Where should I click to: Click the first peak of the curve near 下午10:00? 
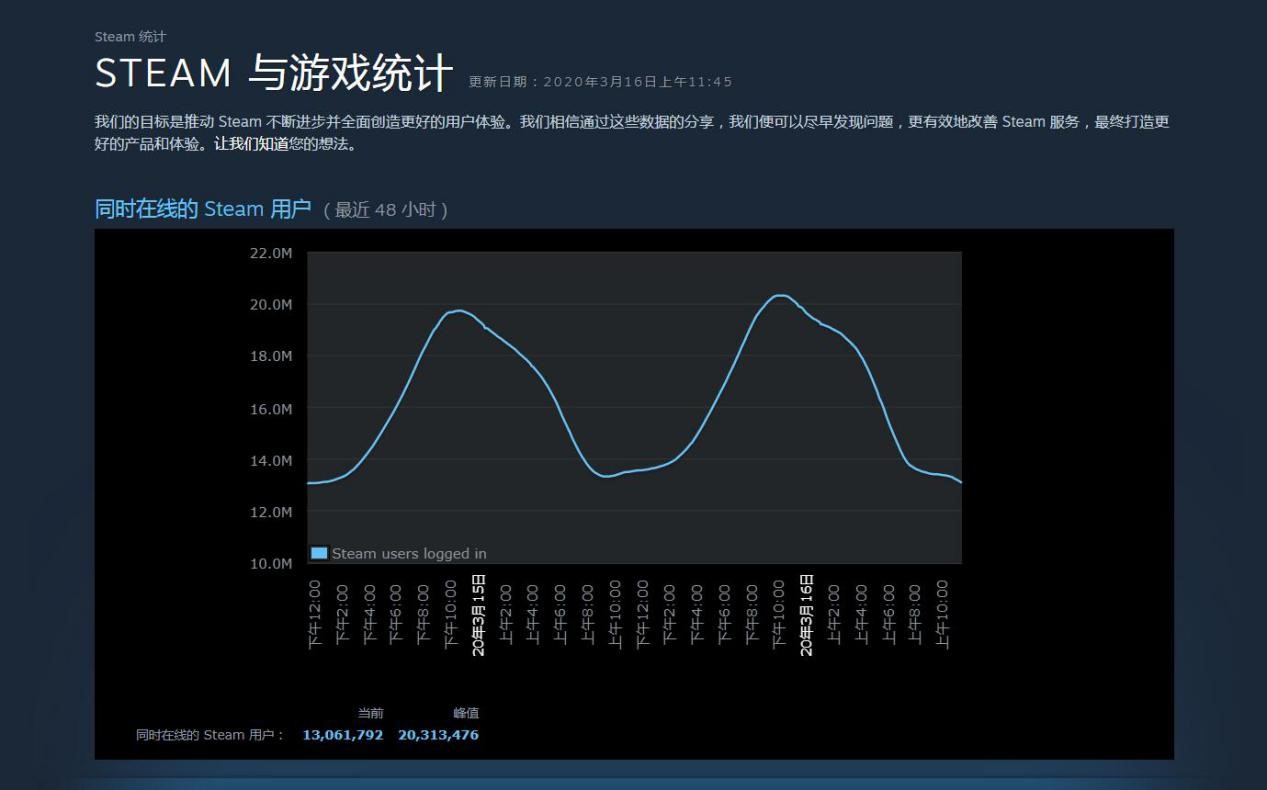[x=457, y=311]
